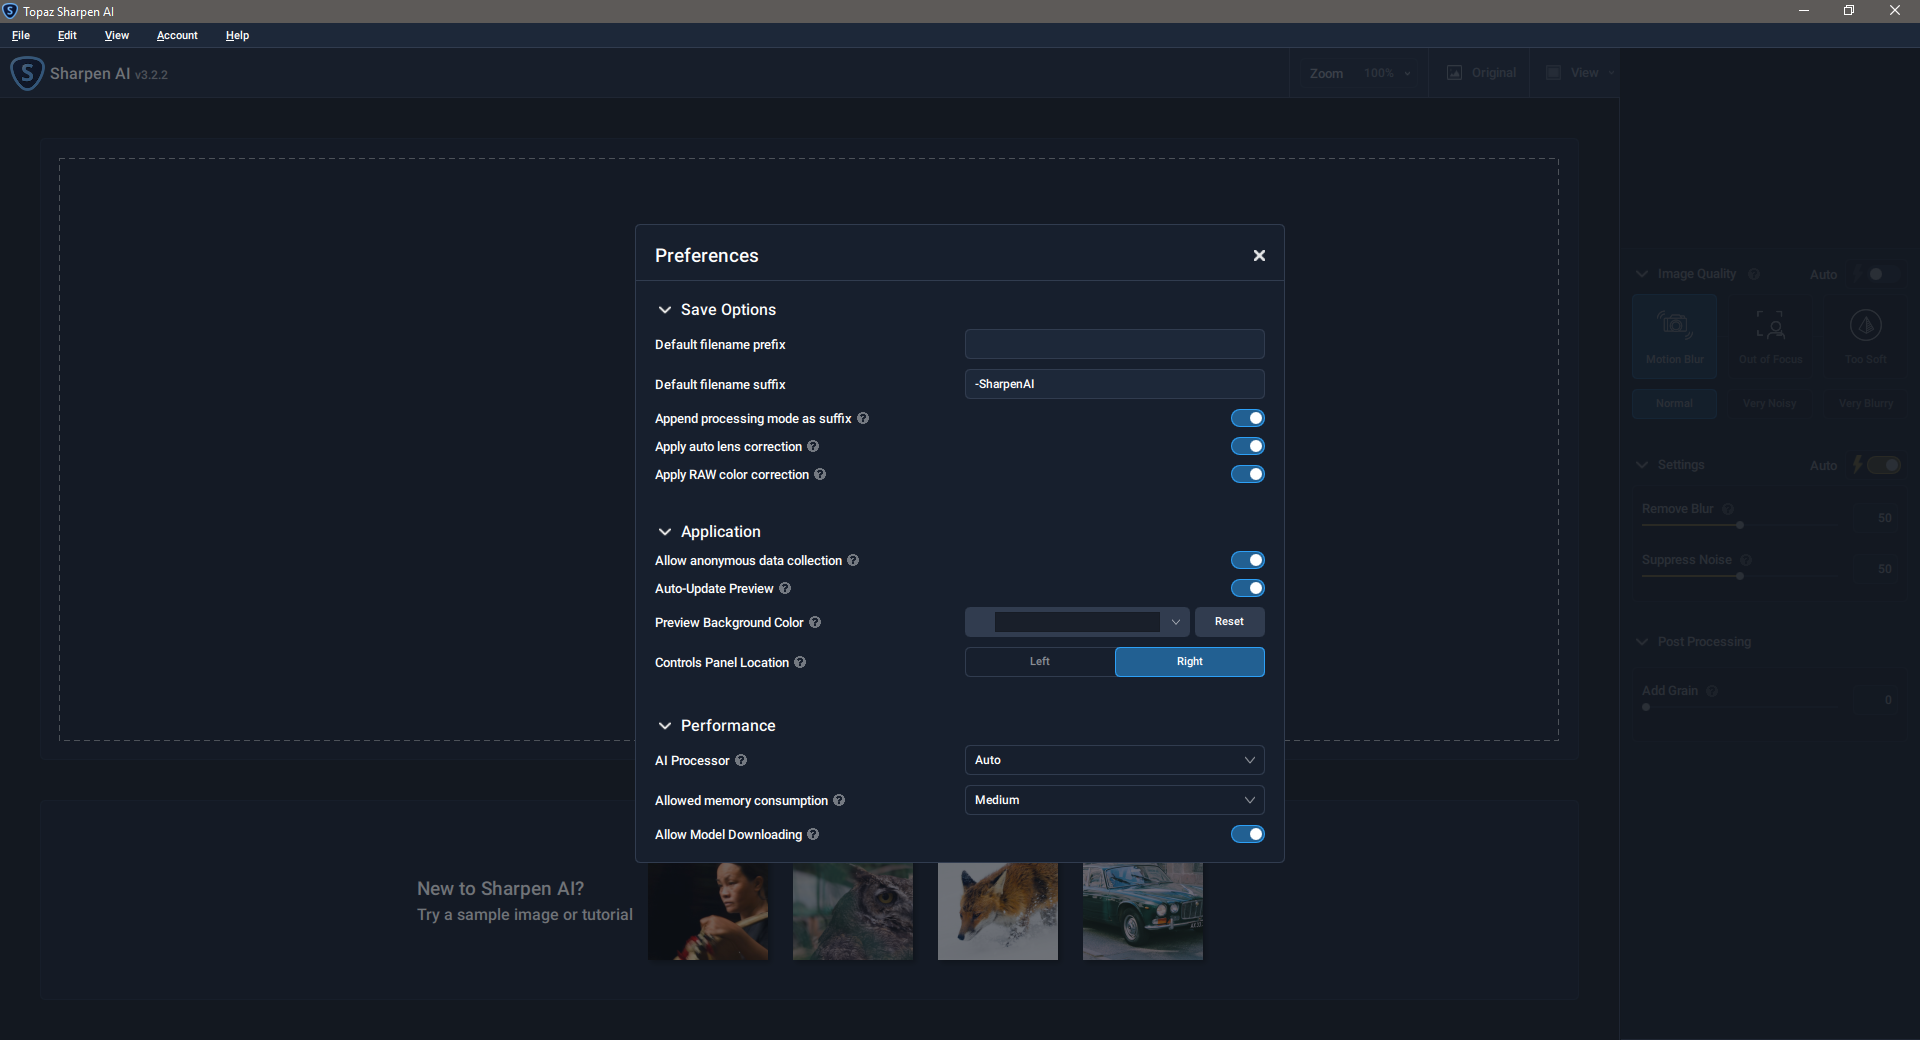Open the Account menu
The width and height of the screenshot is (1920, 1040).
177,35
